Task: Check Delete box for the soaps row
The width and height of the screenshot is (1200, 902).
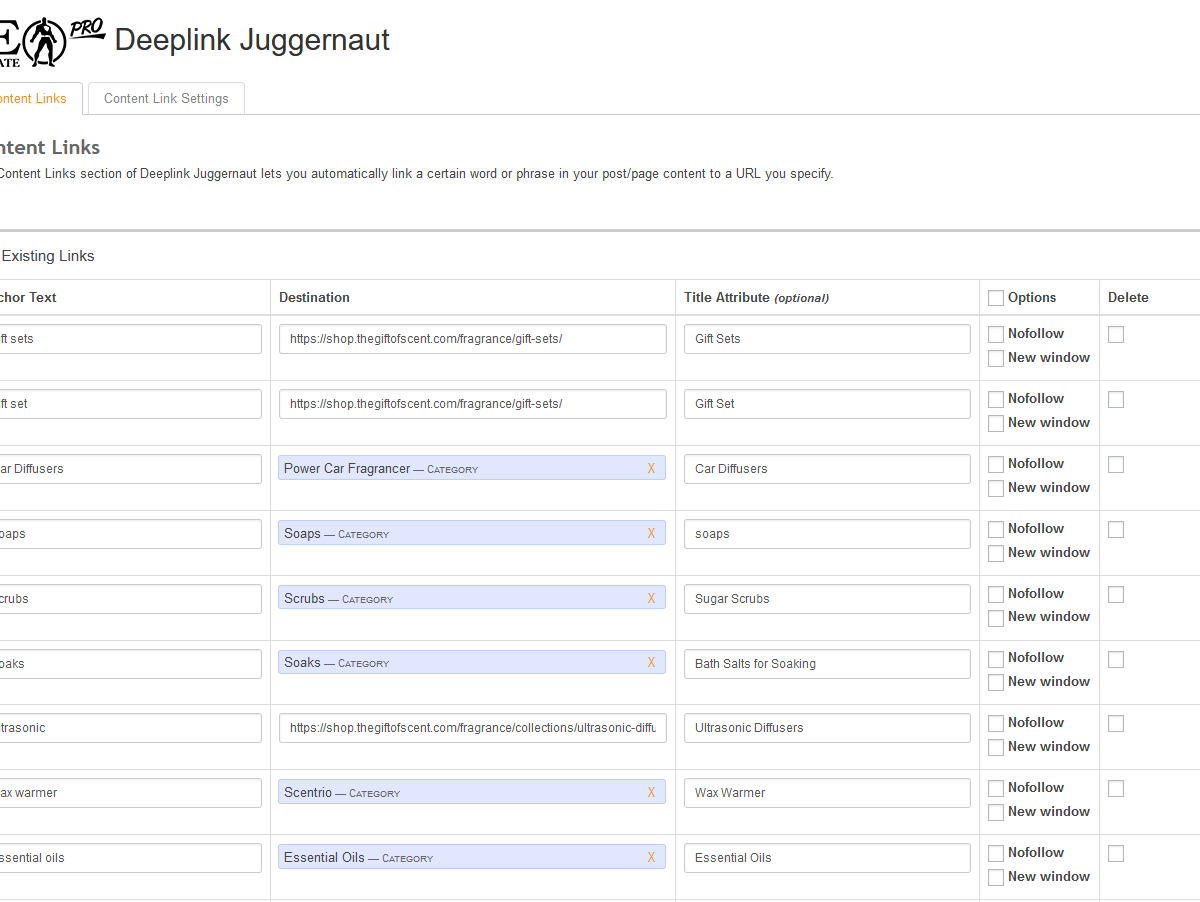Action: pos(1116,529)
